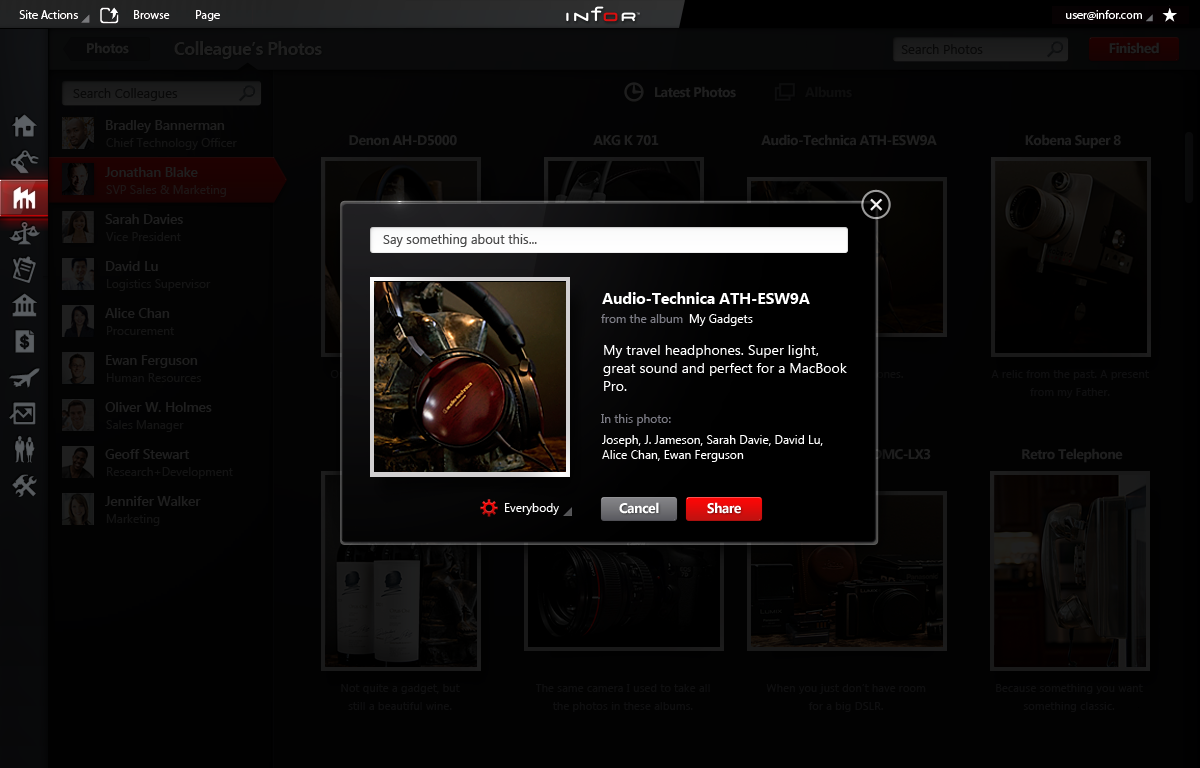Click the 'Say something about this...' field
The image size is (1200, 768).
click(x=609, y=240)
